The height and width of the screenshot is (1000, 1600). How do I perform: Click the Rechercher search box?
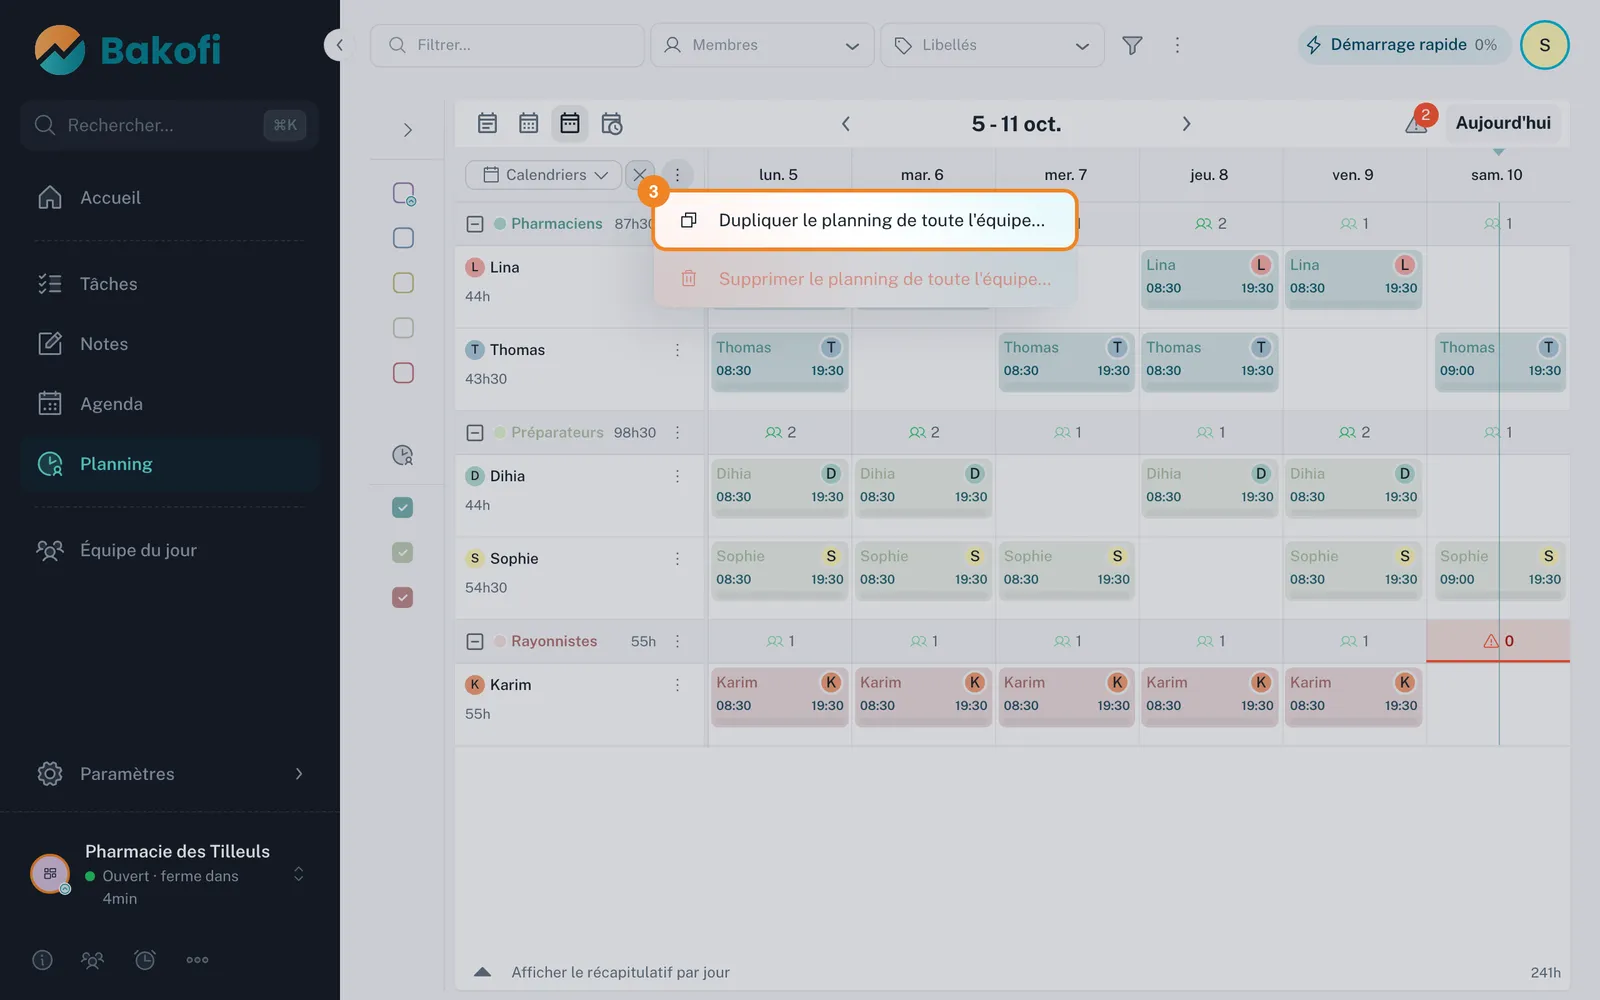(170, 125)
